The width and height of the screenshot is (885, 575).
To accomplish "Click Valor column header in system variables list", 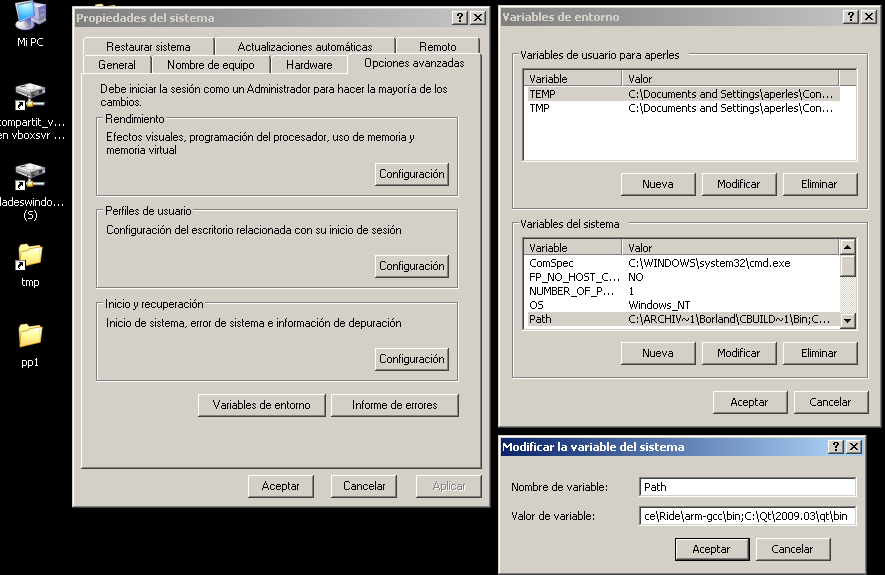I will point(731,248).
